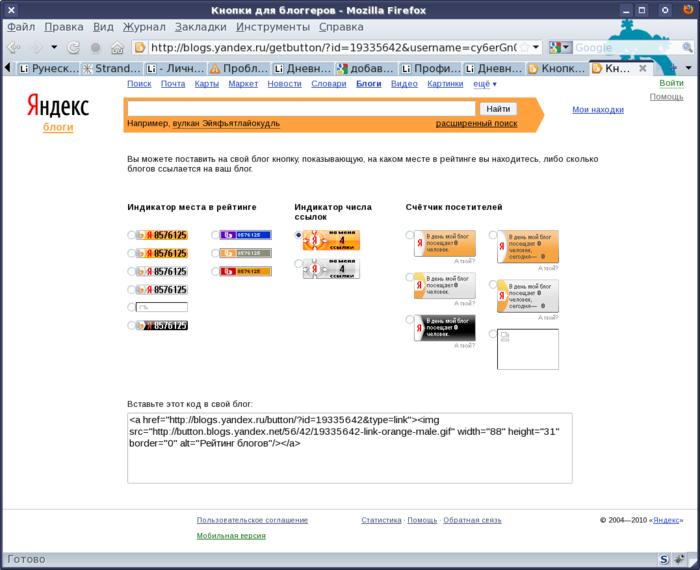Select the blank visitor counter radio option
Image resolution: width=700 pixels, height=570 pixels.
coord(492,333)
